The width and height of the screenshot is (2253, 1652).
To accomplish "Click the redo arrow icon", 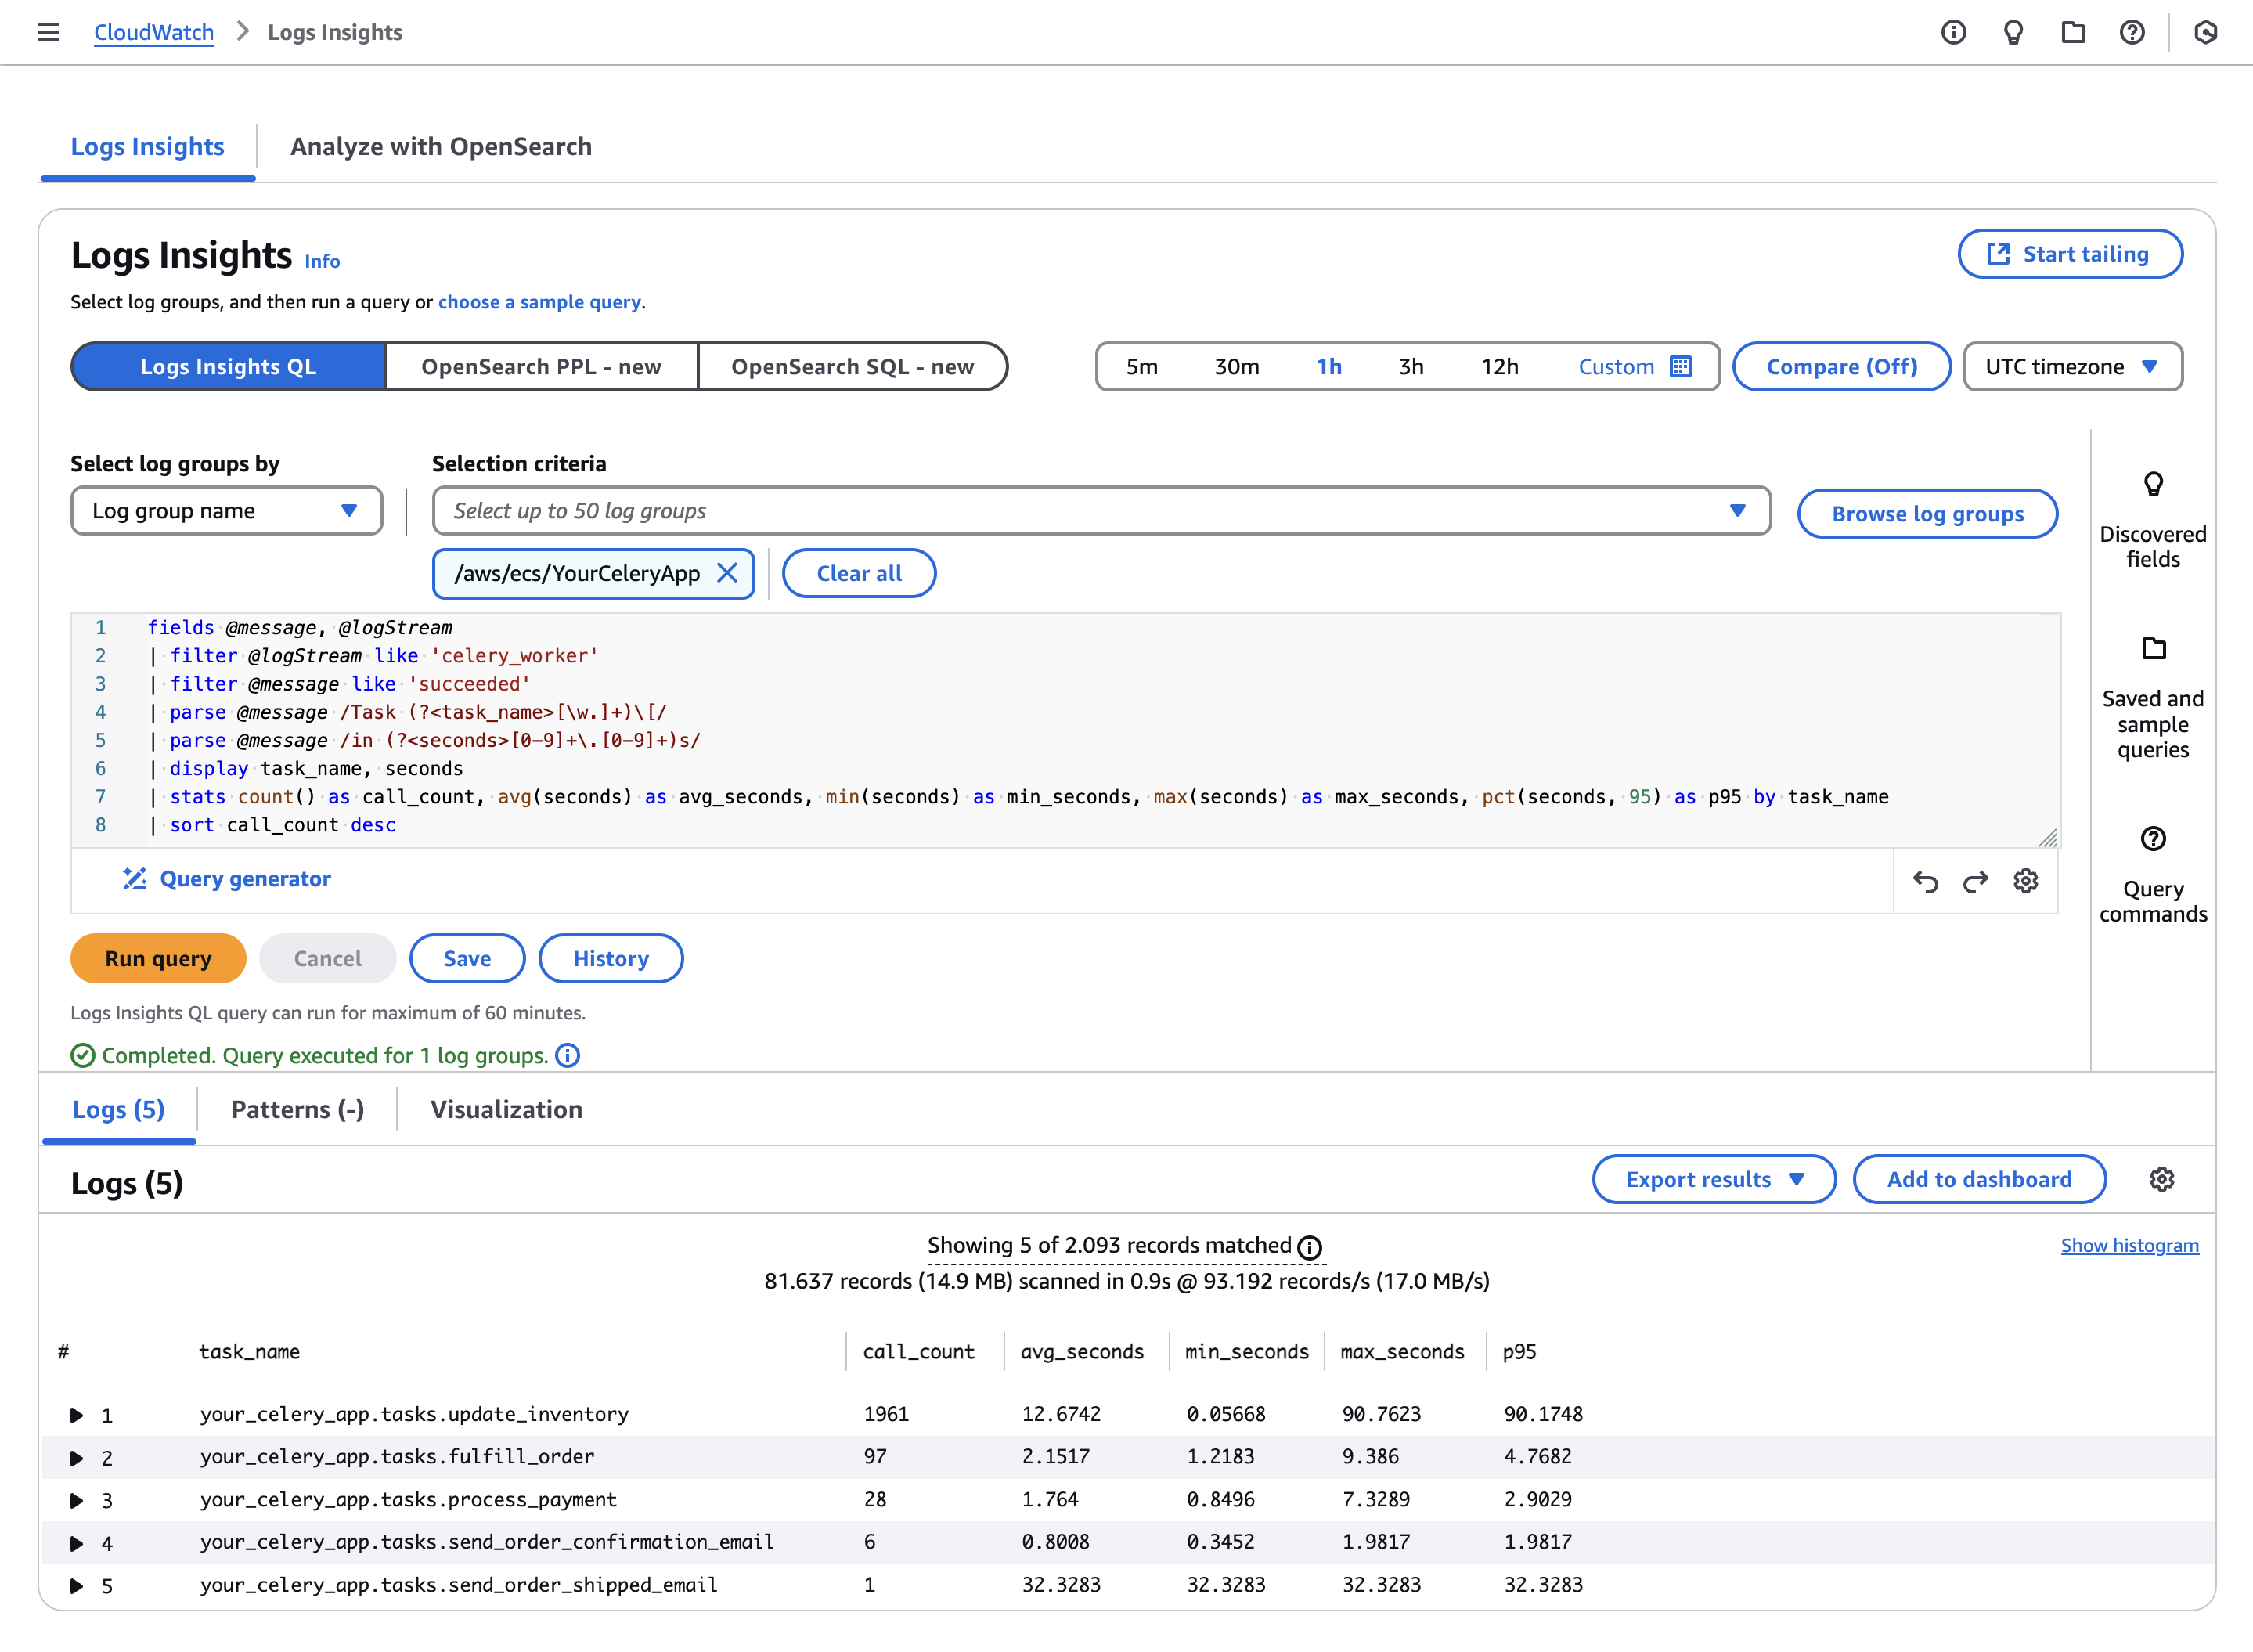I will pos(1973,880).
